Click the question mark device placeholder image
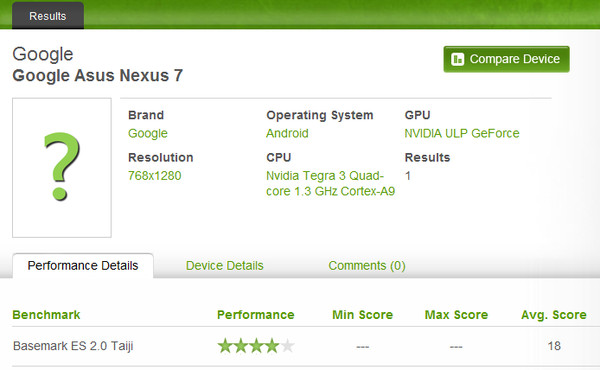Viewport: 600px width, 370px height. tap(62, 168)
